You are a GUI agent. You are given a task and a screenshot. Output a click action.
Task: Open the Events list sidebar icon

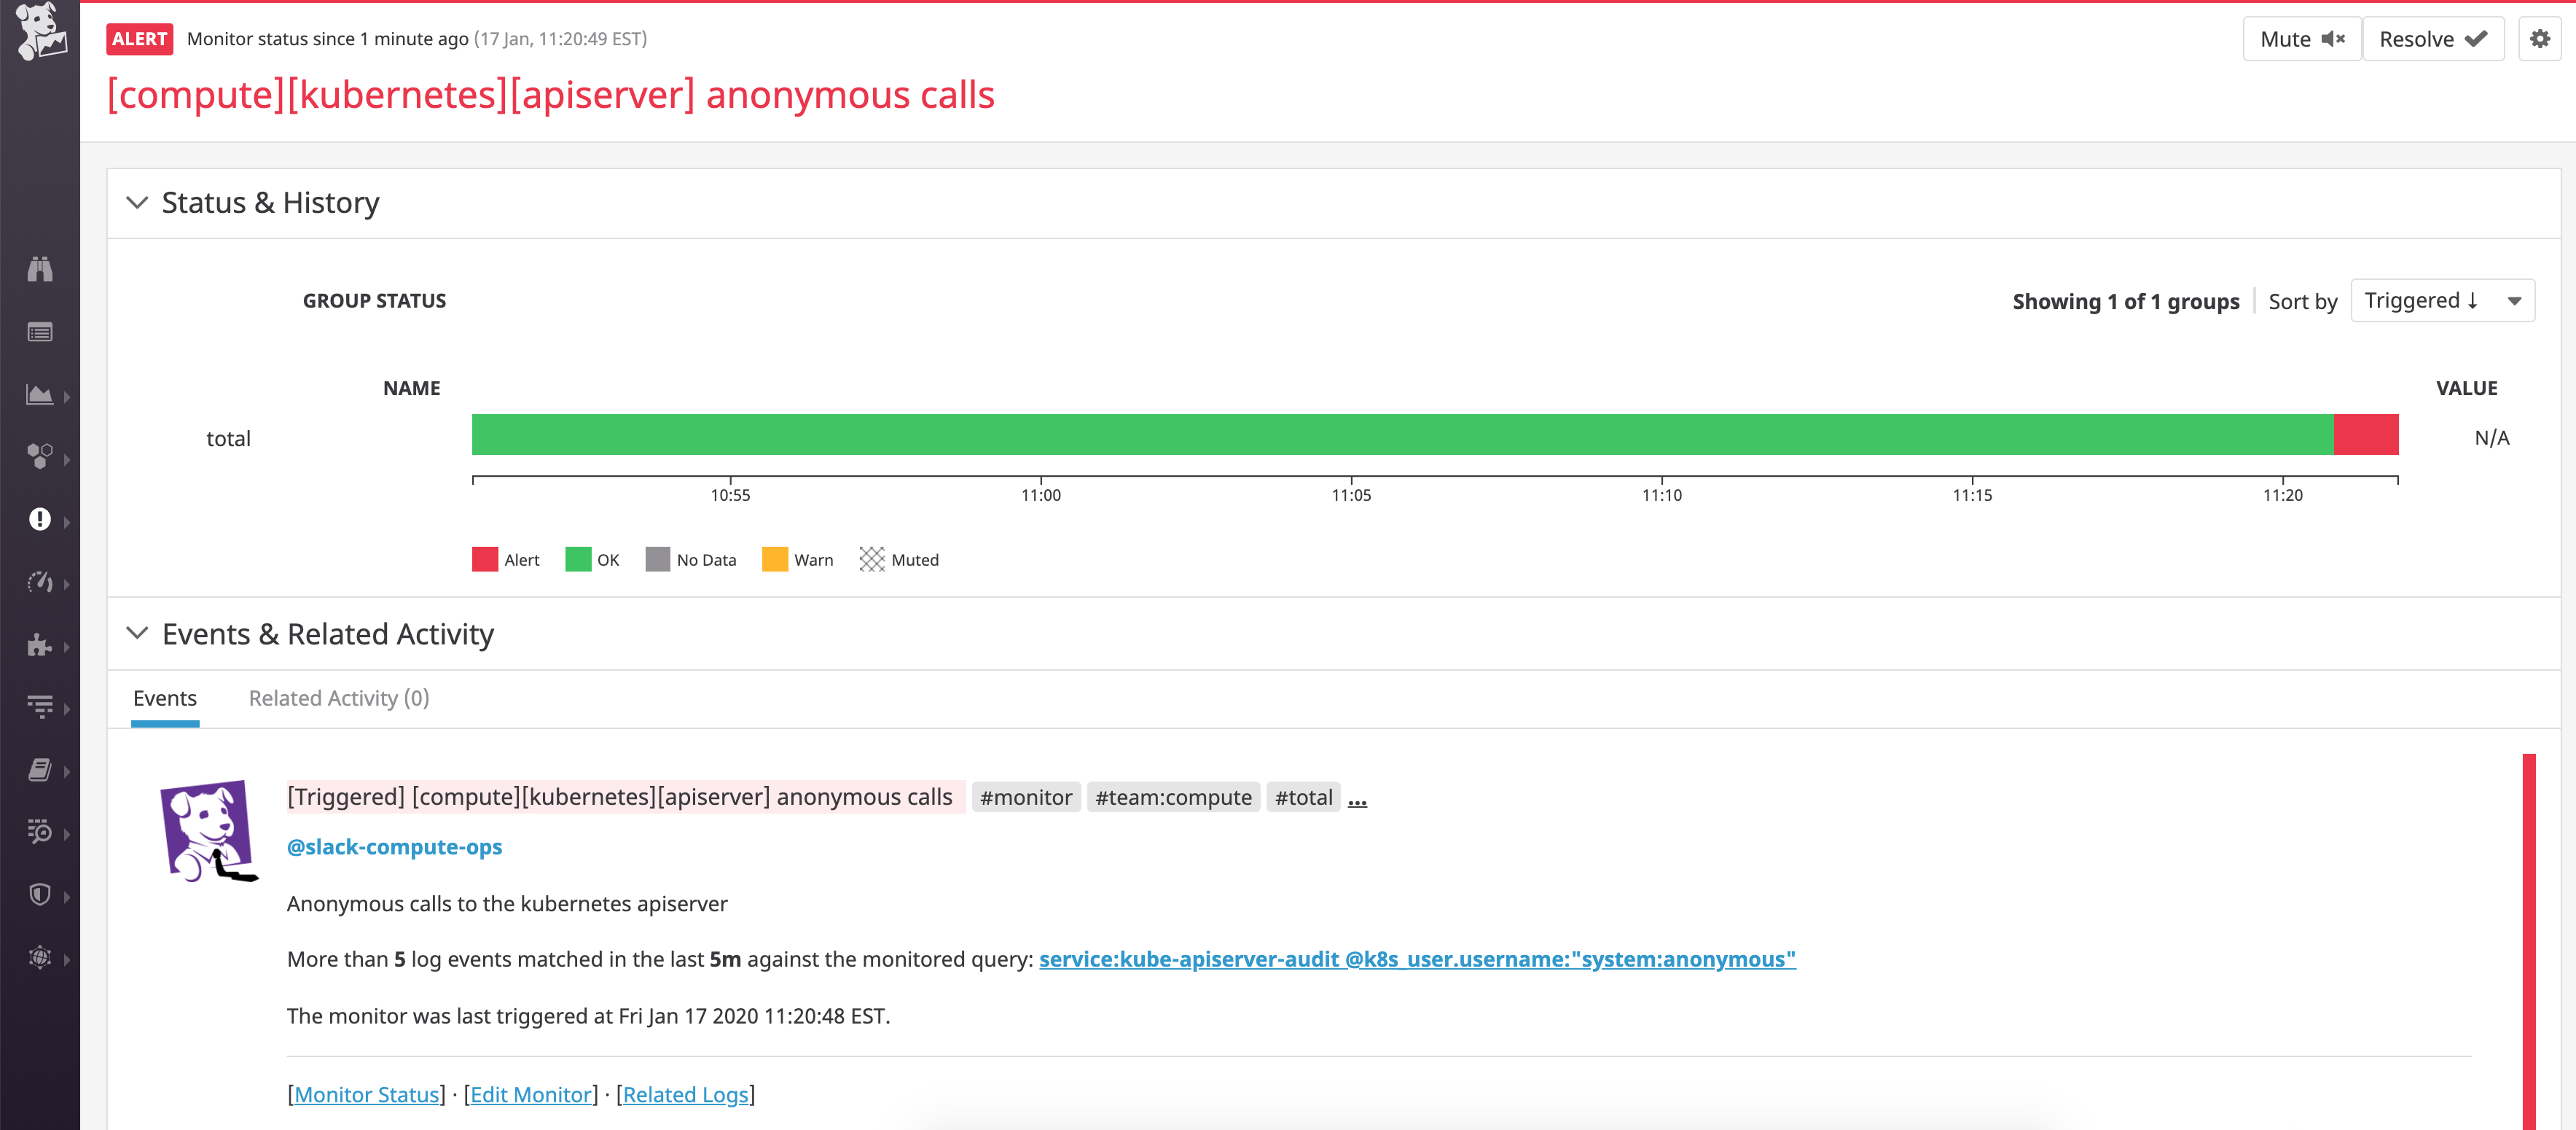[x=40, y=332]
